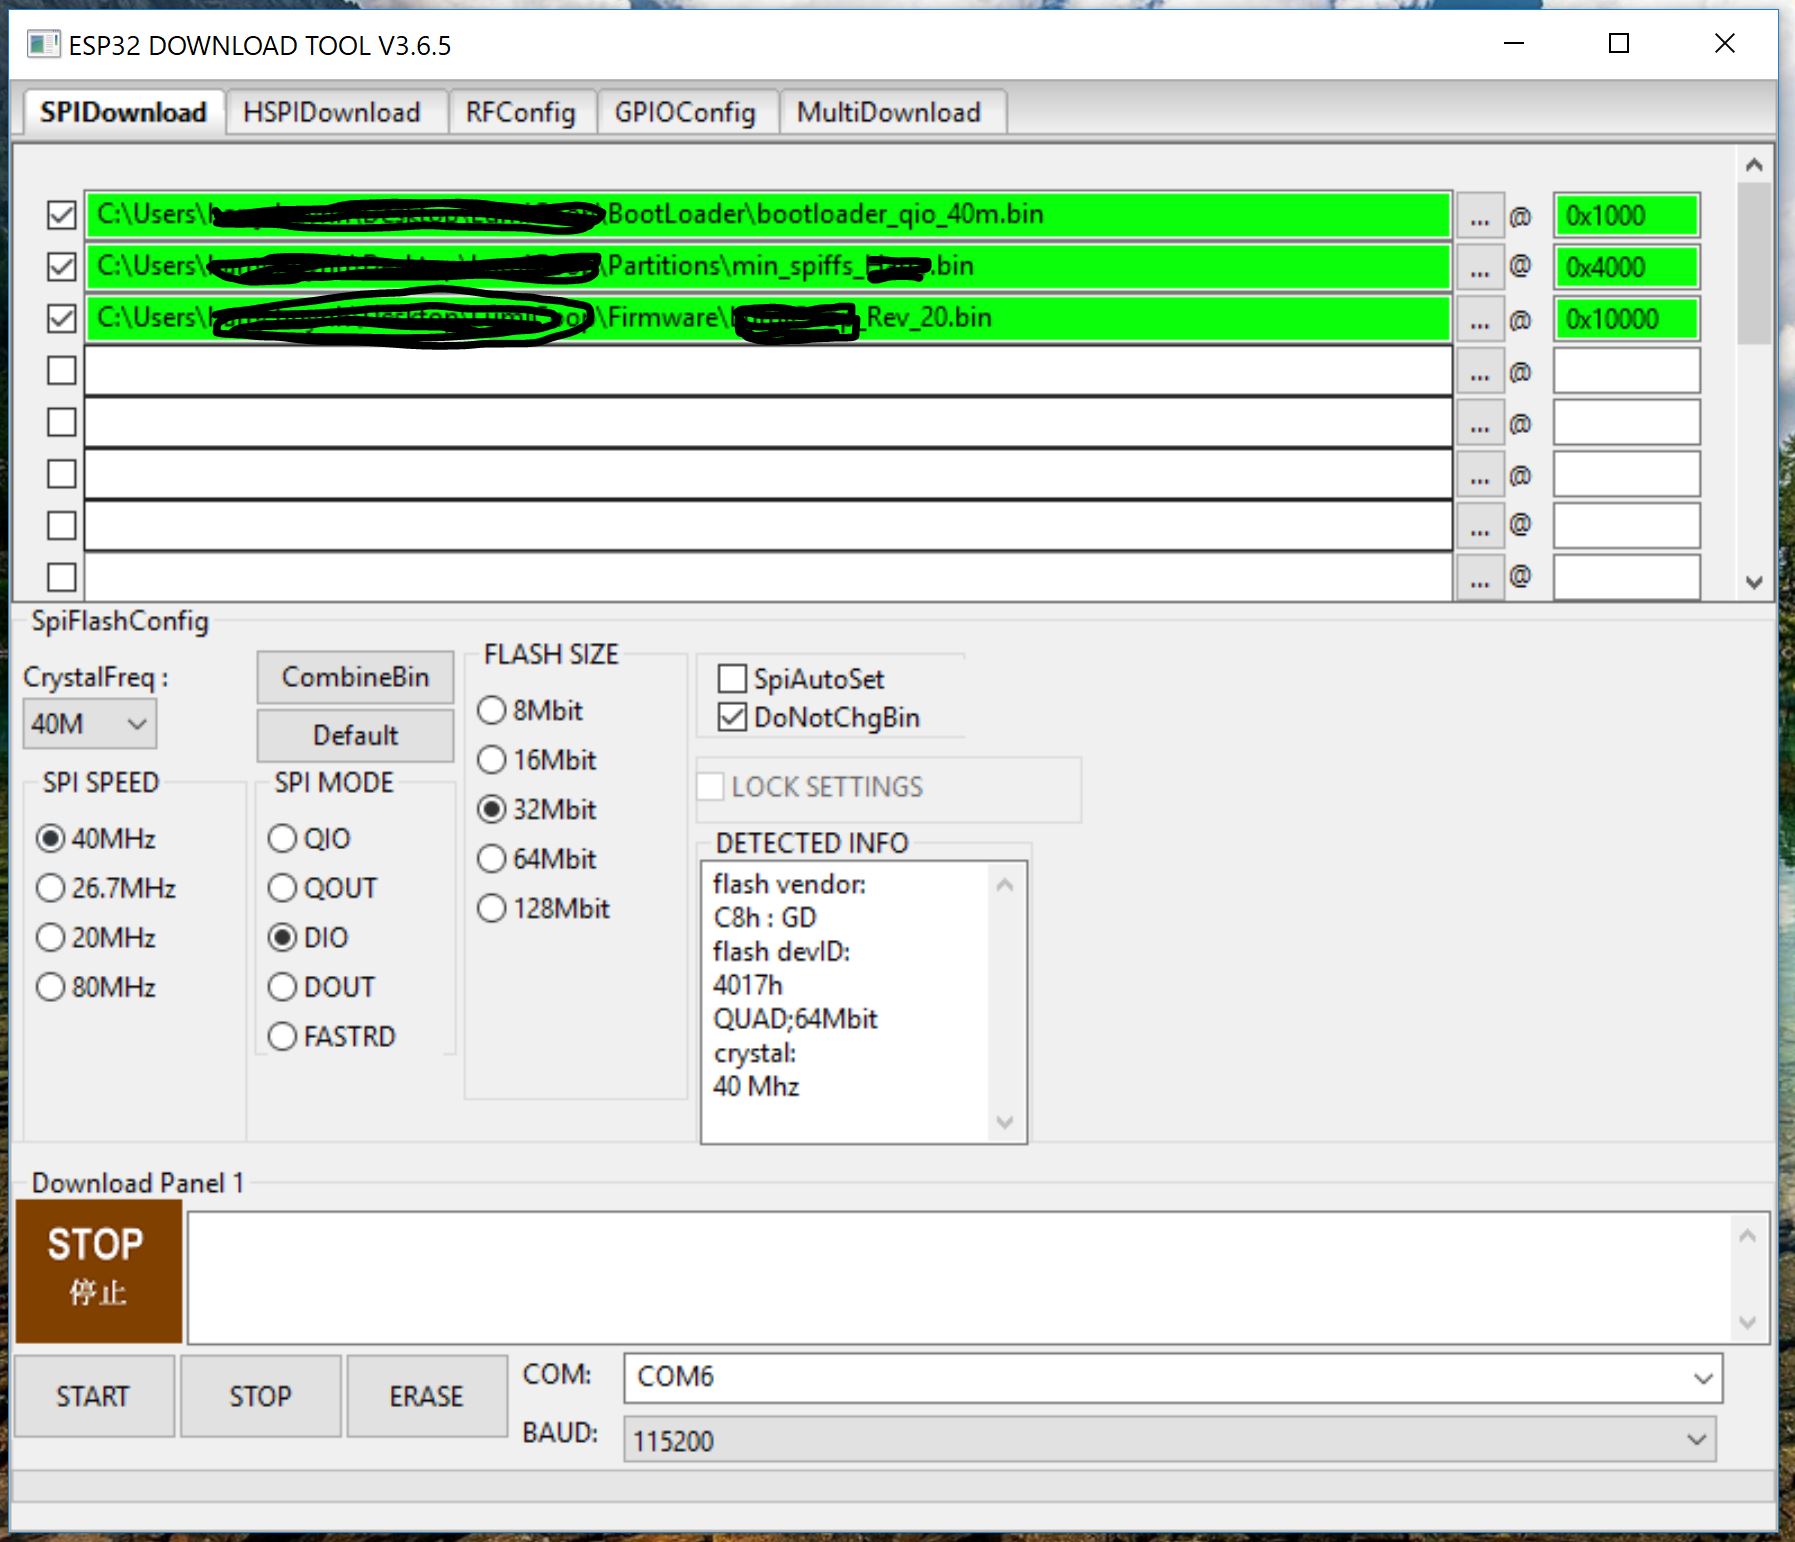1795x1542 pixels.
Task: Click the bootloader_qio_40m.bin path field
Action: [x=768, y=215]
